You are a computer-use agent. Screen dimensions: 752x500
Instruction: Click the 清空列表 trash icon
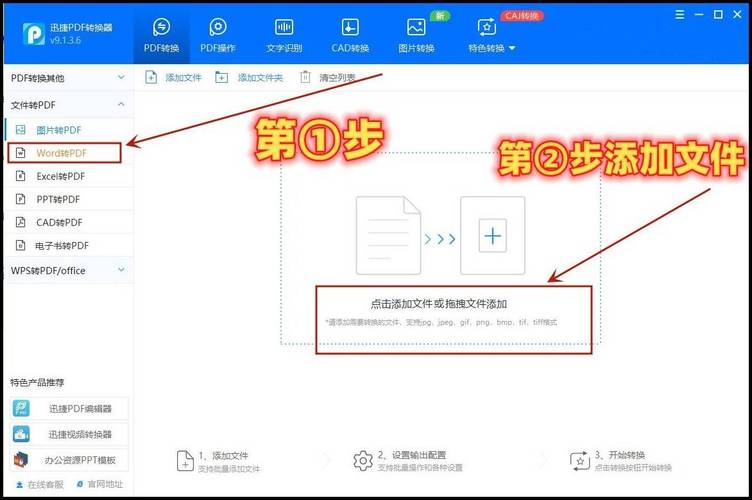point(305,77)
